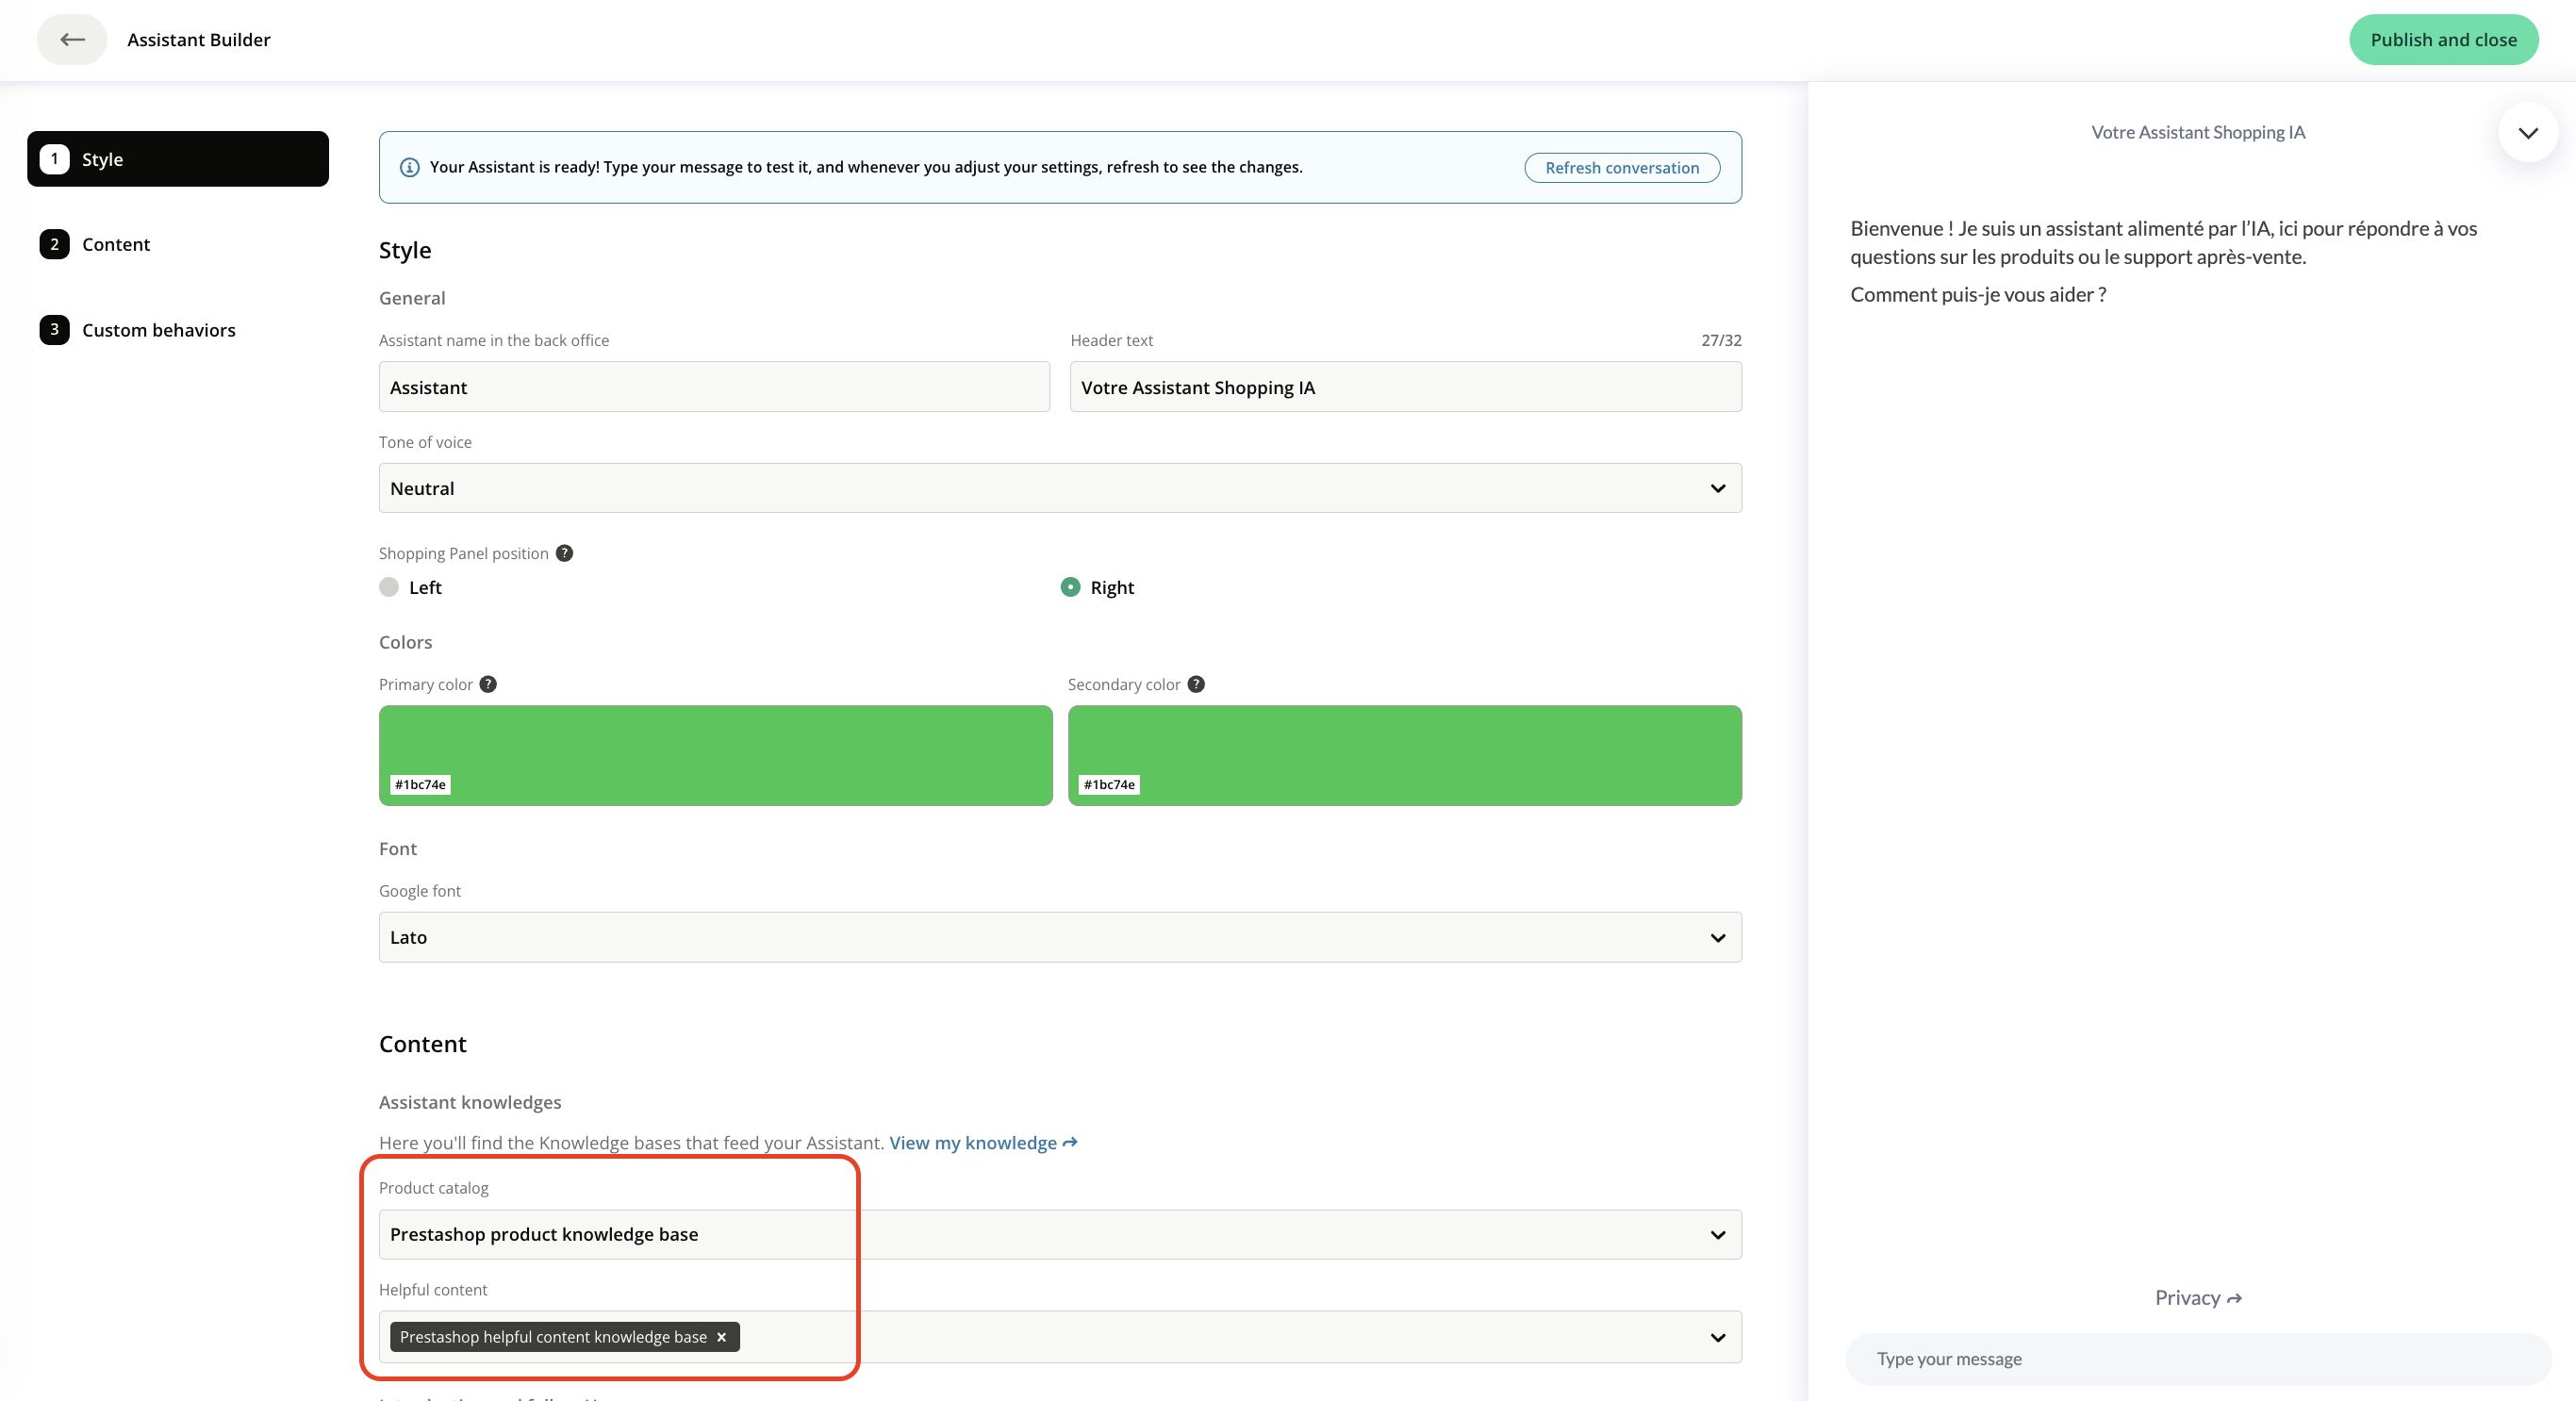Click Refresh conversation button
The image size is (2576, 1401).
[1621, 168]
